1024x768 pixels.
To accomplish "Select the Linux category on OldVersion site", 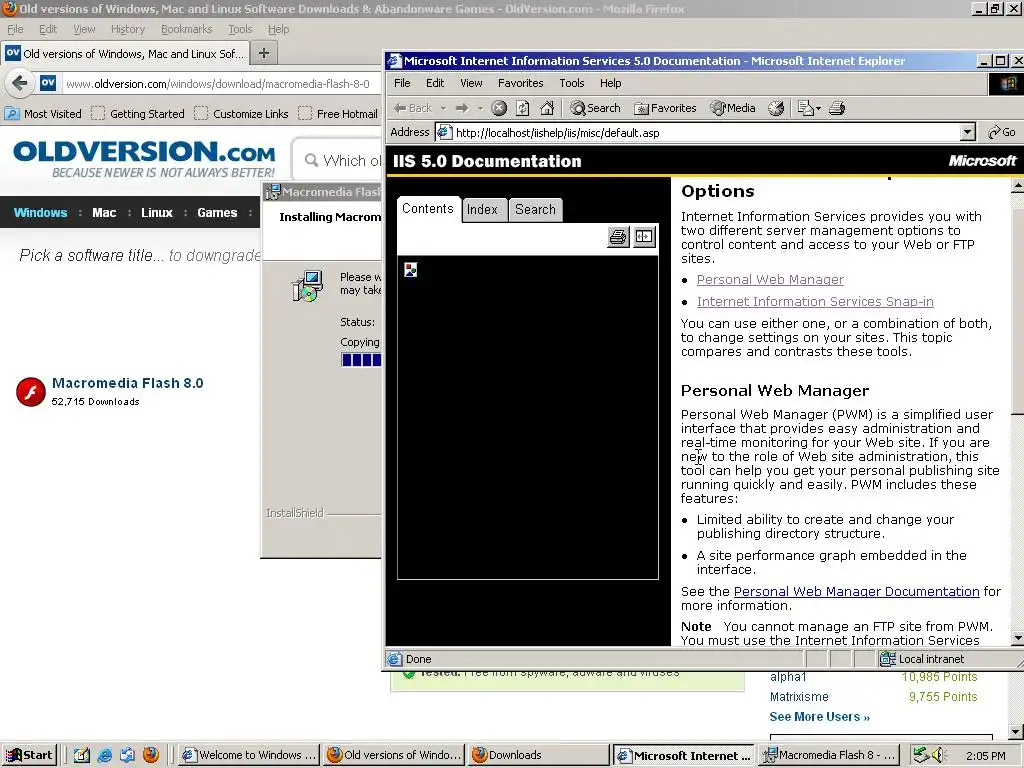I will [157, 213].
